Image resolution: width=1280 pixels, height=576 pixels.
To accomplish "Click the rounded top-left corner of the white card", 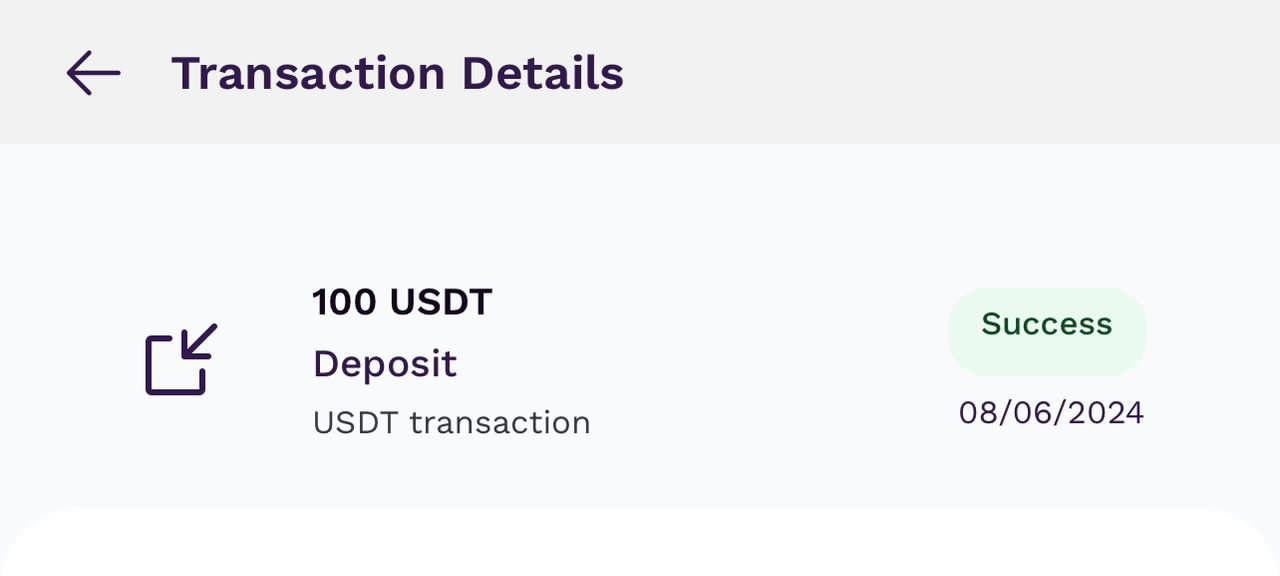I will [40, 540].
